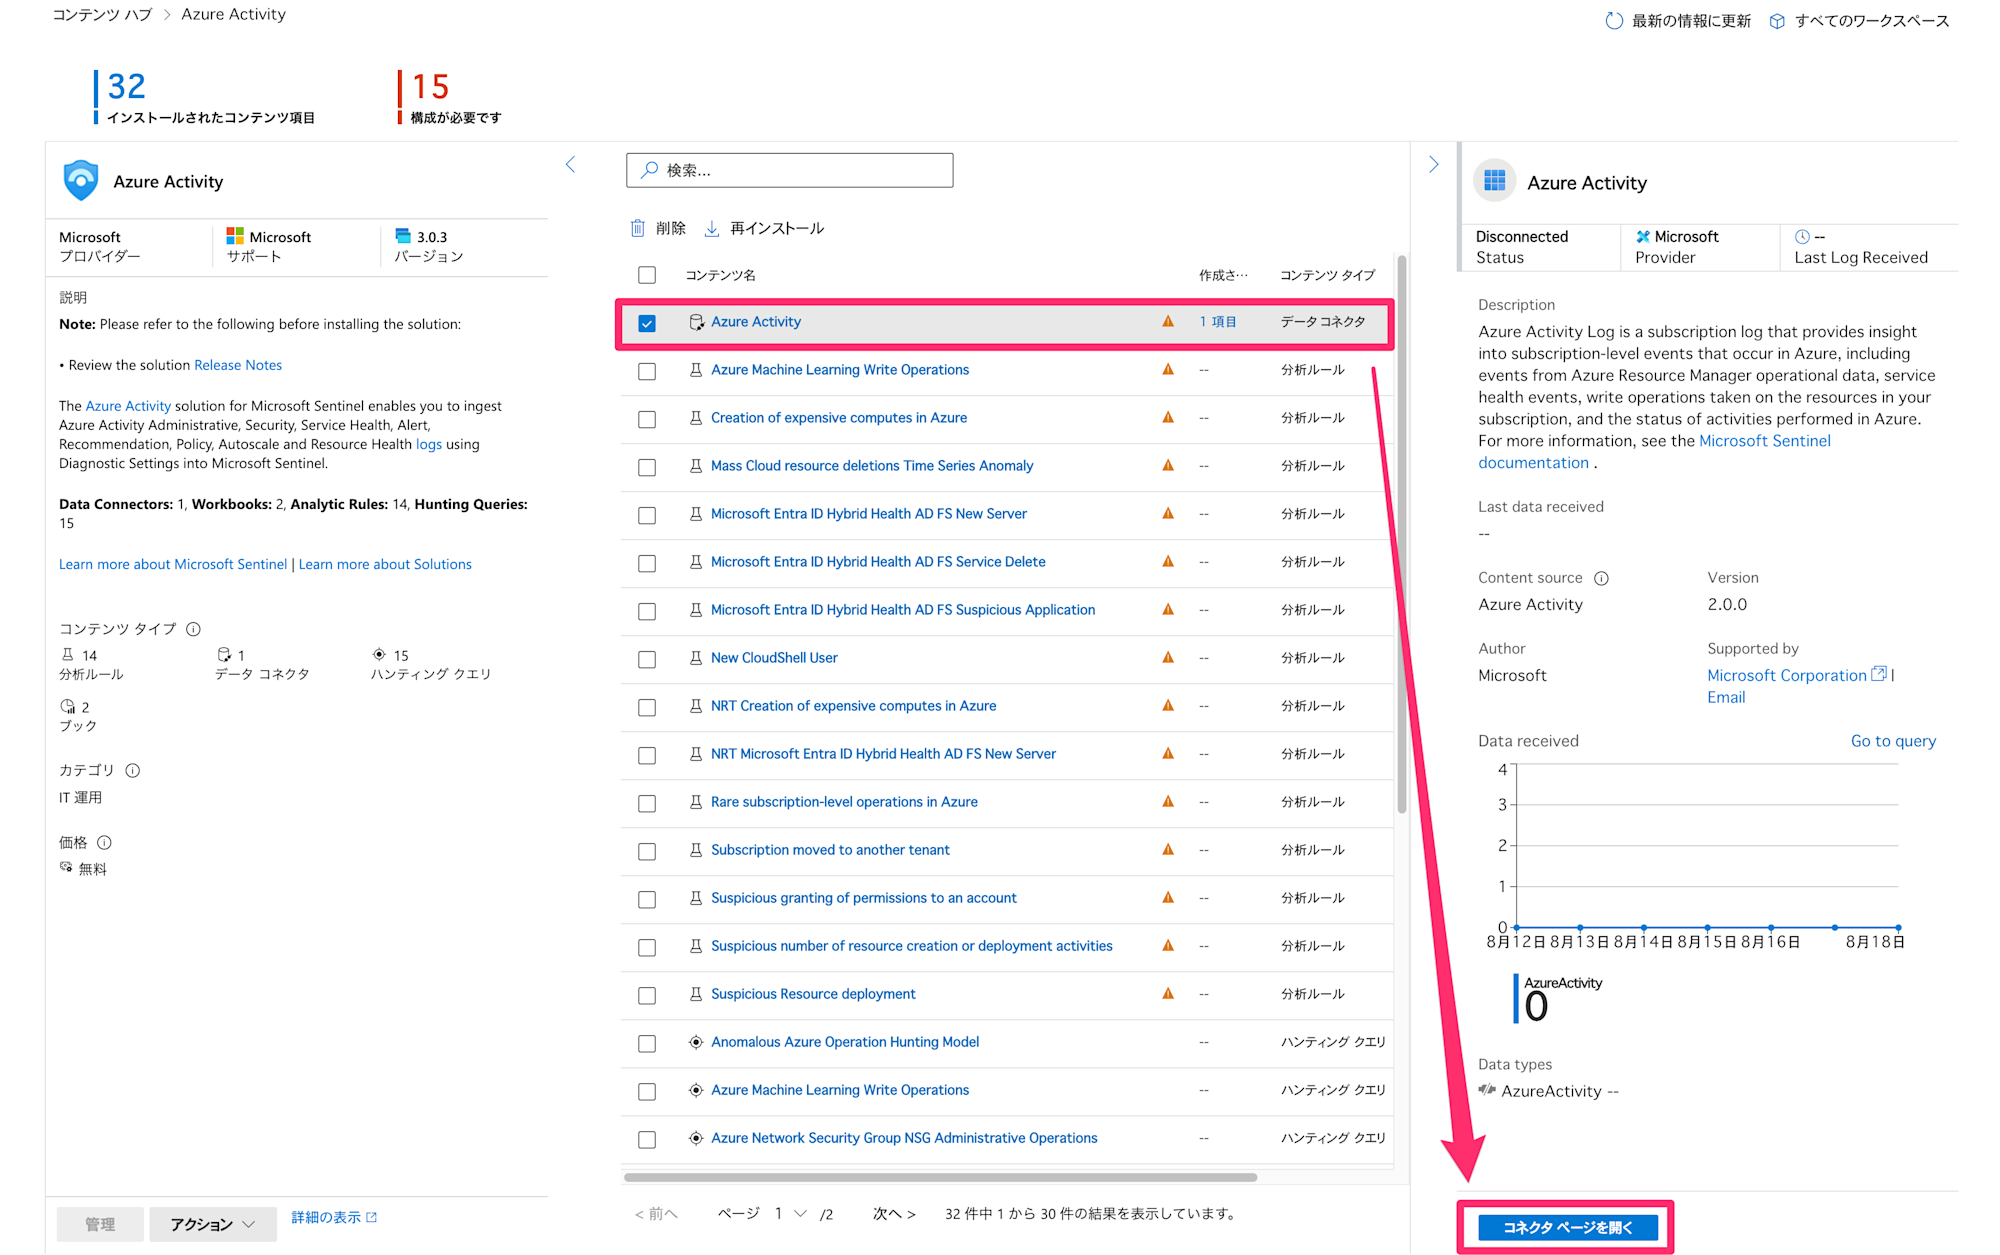Toggle the select-all header checkbox

[x=647, y=275]
